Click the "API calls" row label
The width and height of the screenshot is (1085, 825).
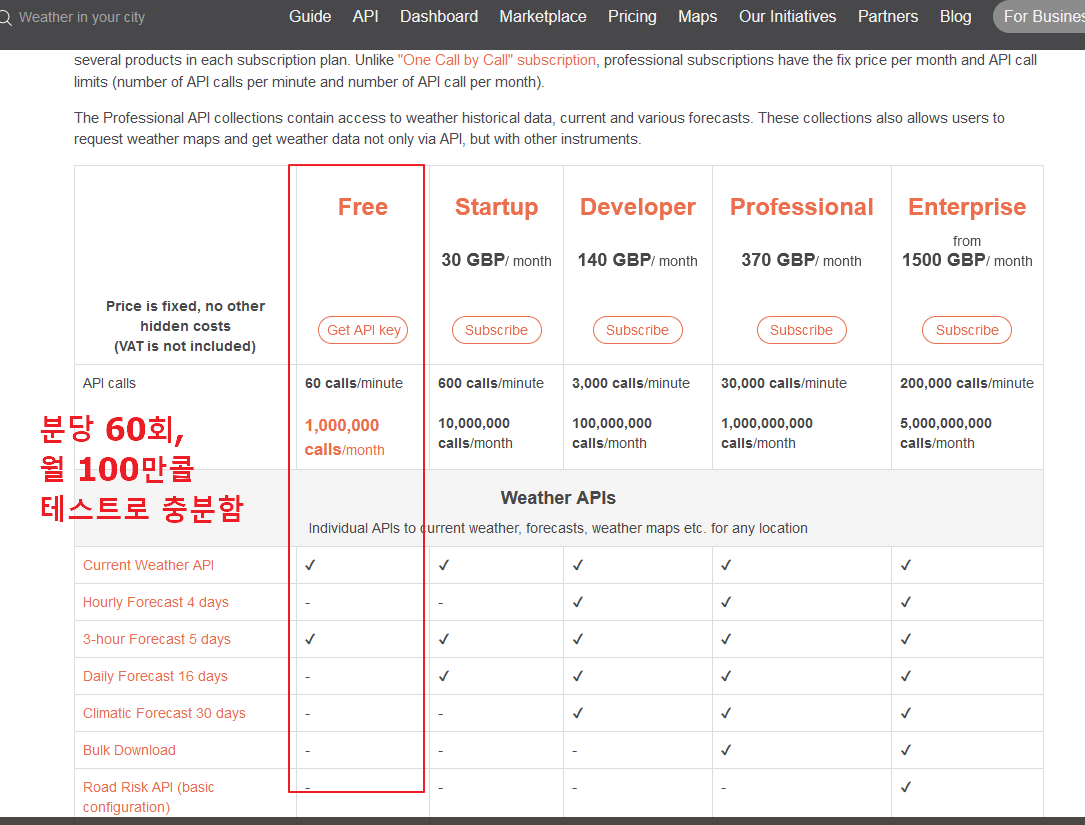coord(109,383)
